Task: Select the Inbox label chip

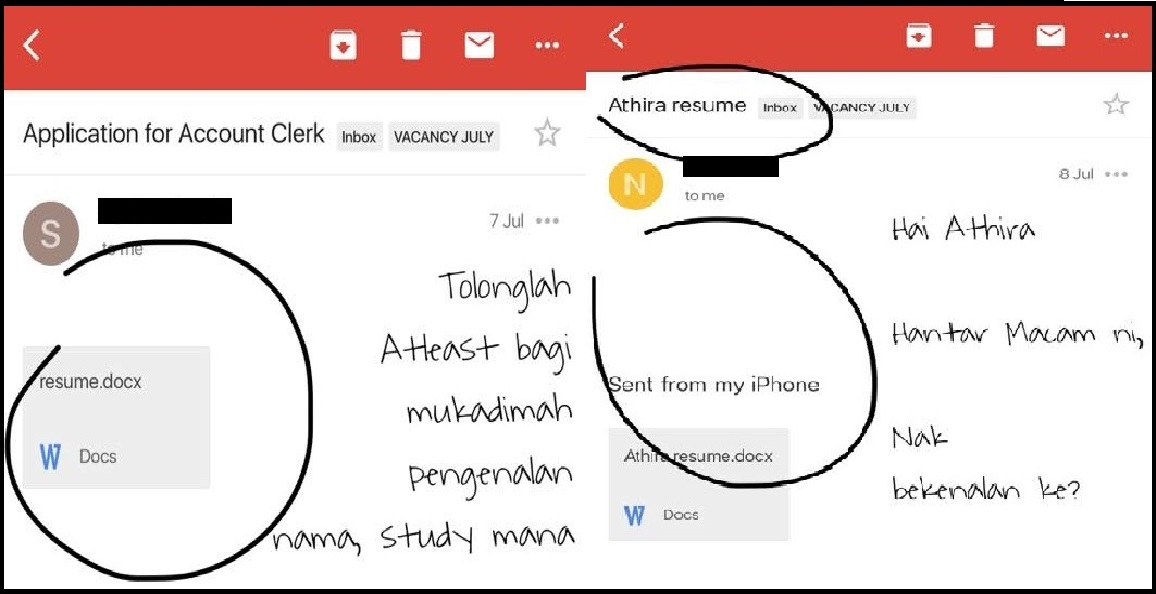Action: [x=357, y=137]
